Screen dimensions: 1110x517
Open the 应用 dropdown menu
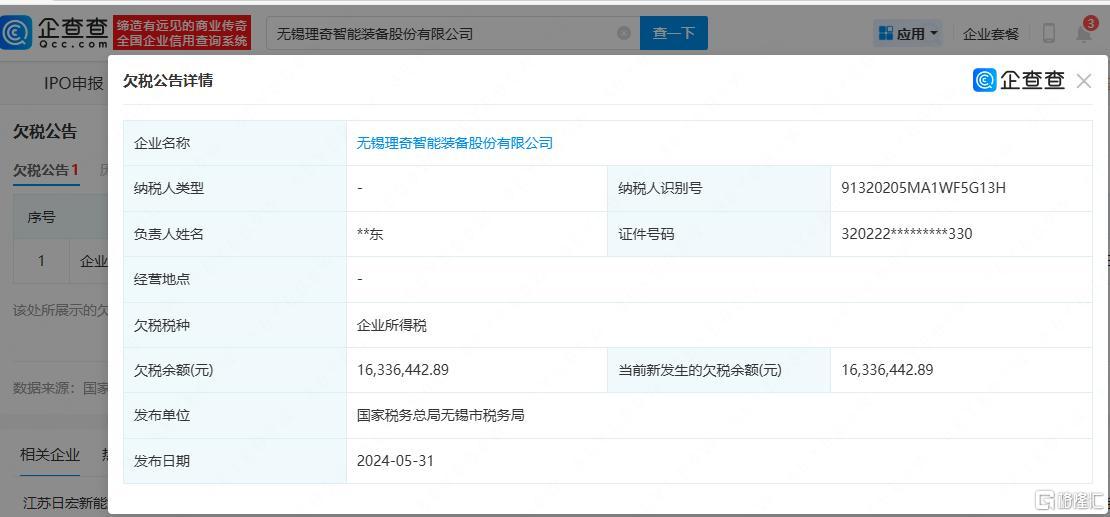pos(908,33)
